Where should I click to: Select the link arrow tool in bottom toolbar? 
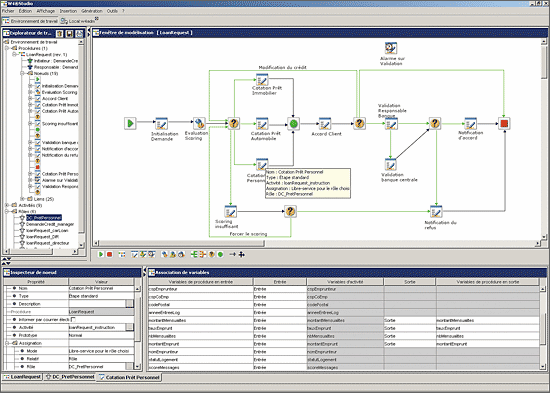pos(233,254)
